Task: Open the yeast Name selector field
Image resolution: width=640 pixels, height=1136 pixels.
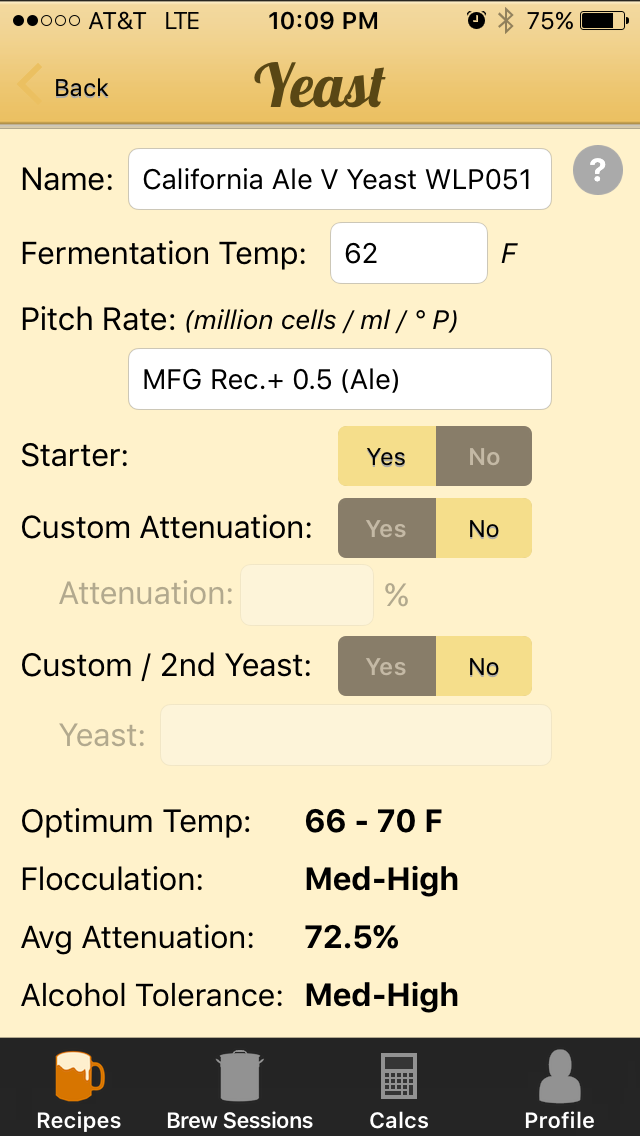Action: (x=340, y=179)
